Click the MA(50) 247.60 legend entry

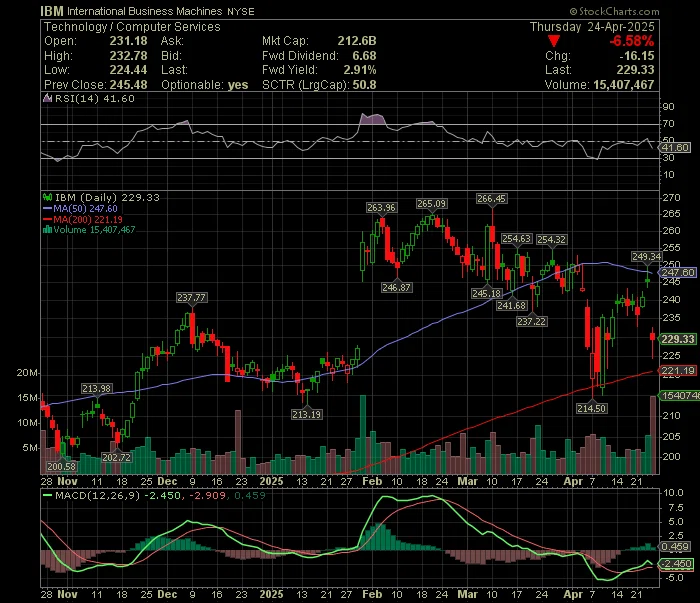tap(80, 208)
